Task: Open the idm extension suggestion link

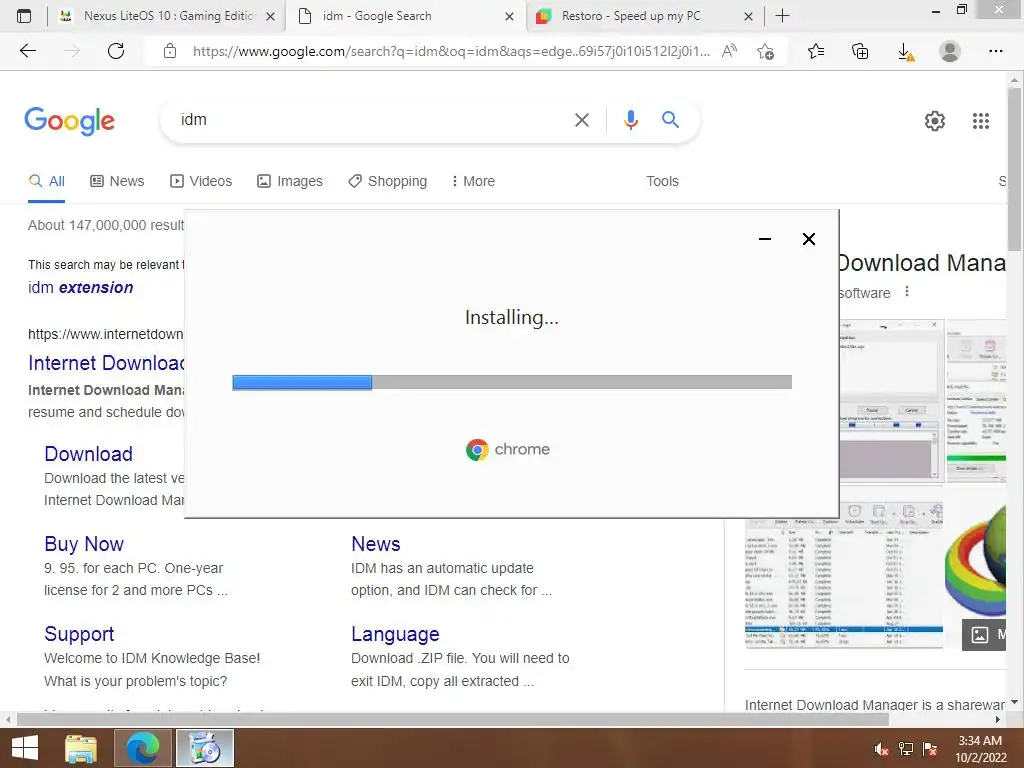Action: [80, 287]
